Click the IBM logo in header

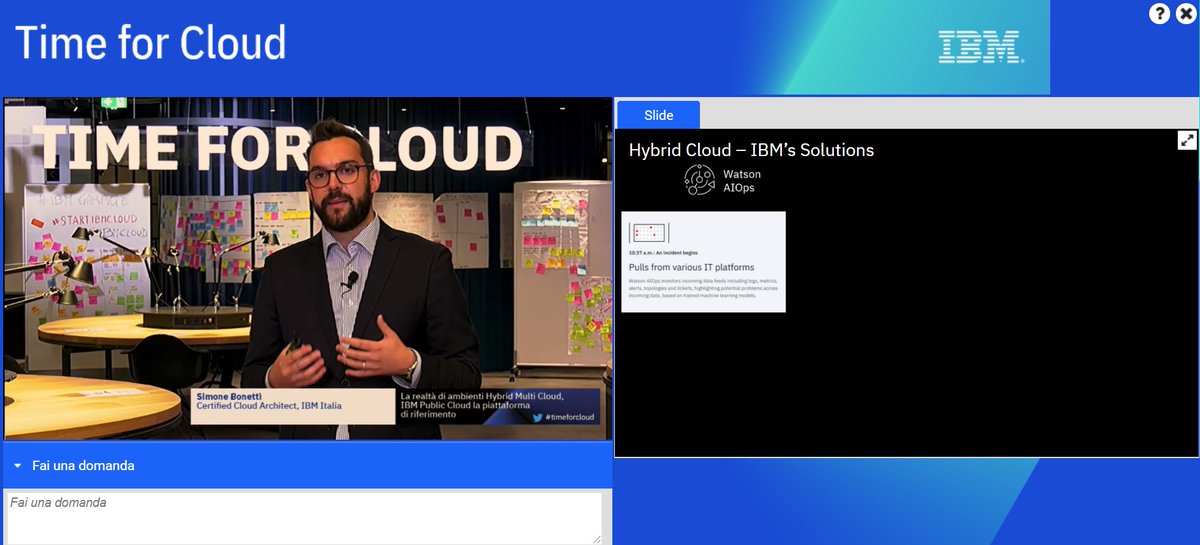[x=980, y=47]
